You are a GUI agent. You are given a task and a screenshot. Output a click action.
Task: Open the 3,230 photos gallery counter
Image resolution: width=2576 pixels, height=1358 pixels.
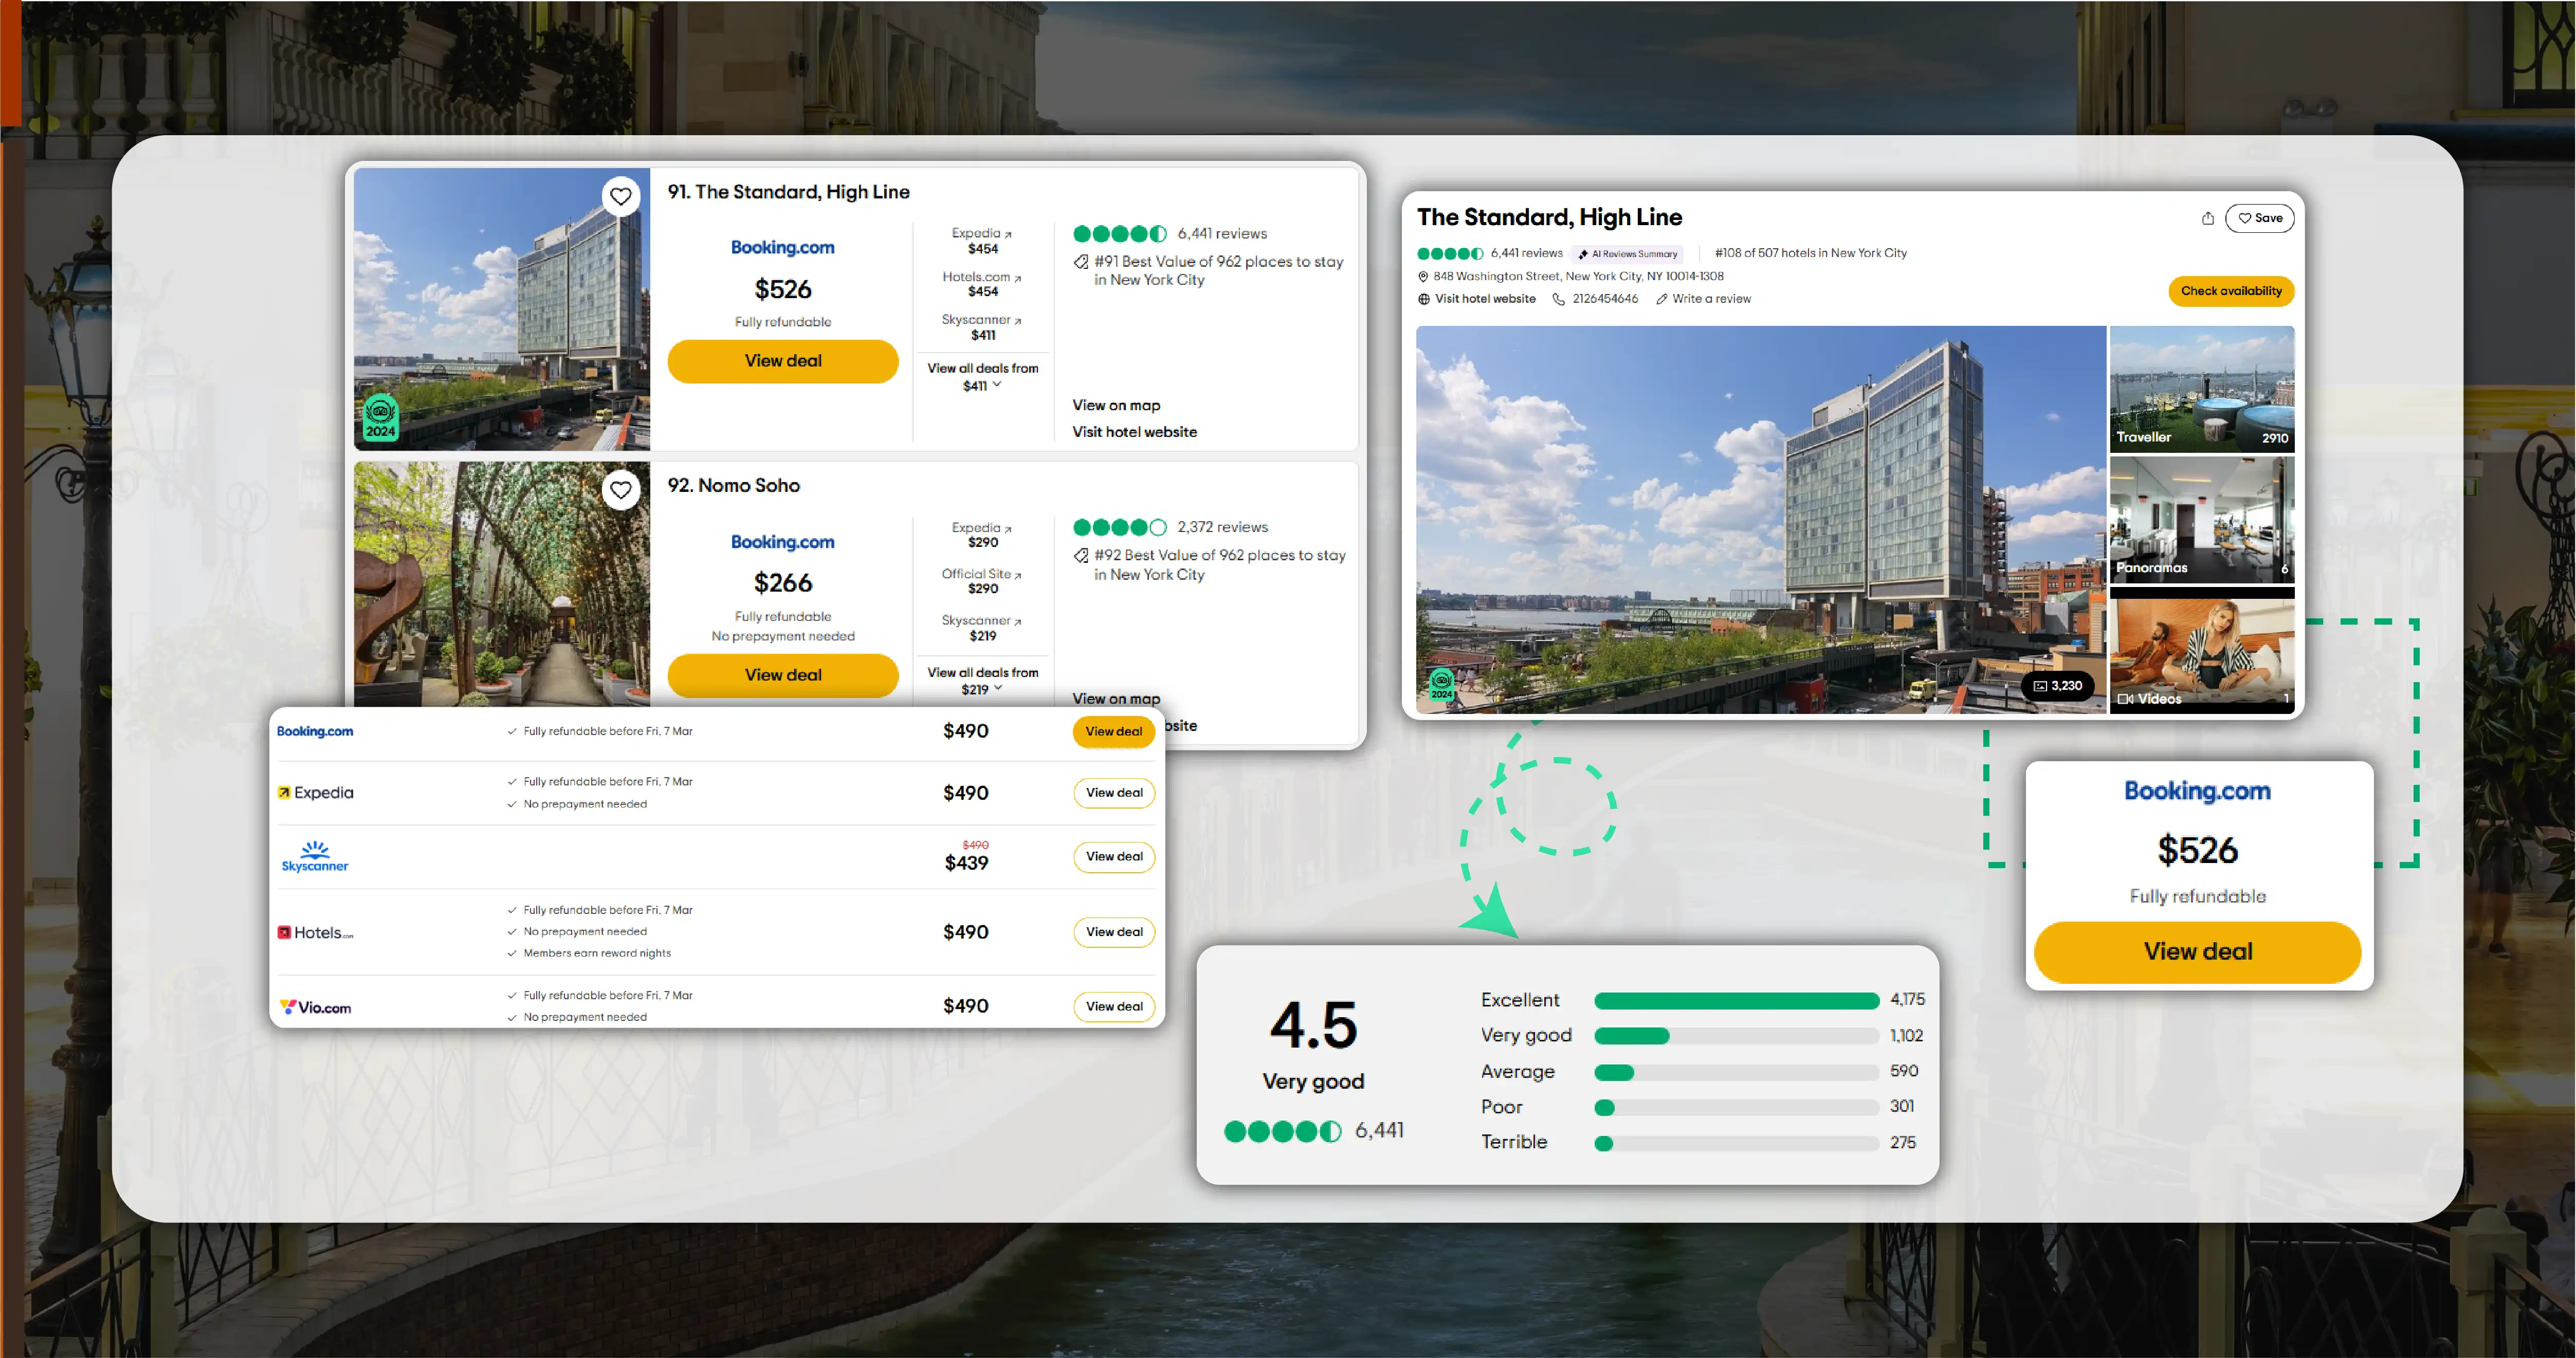2058,685
